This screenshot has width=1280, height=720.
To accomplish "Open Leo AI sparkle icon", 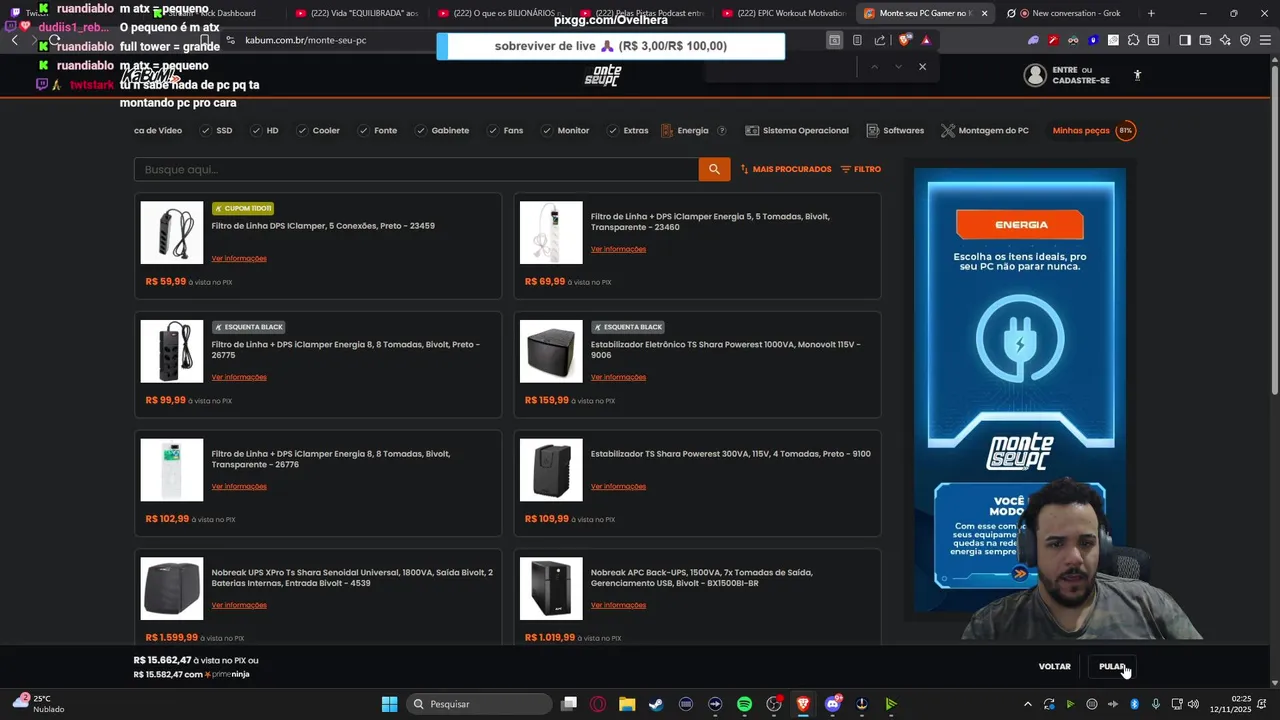I will tap(1225, 40).
